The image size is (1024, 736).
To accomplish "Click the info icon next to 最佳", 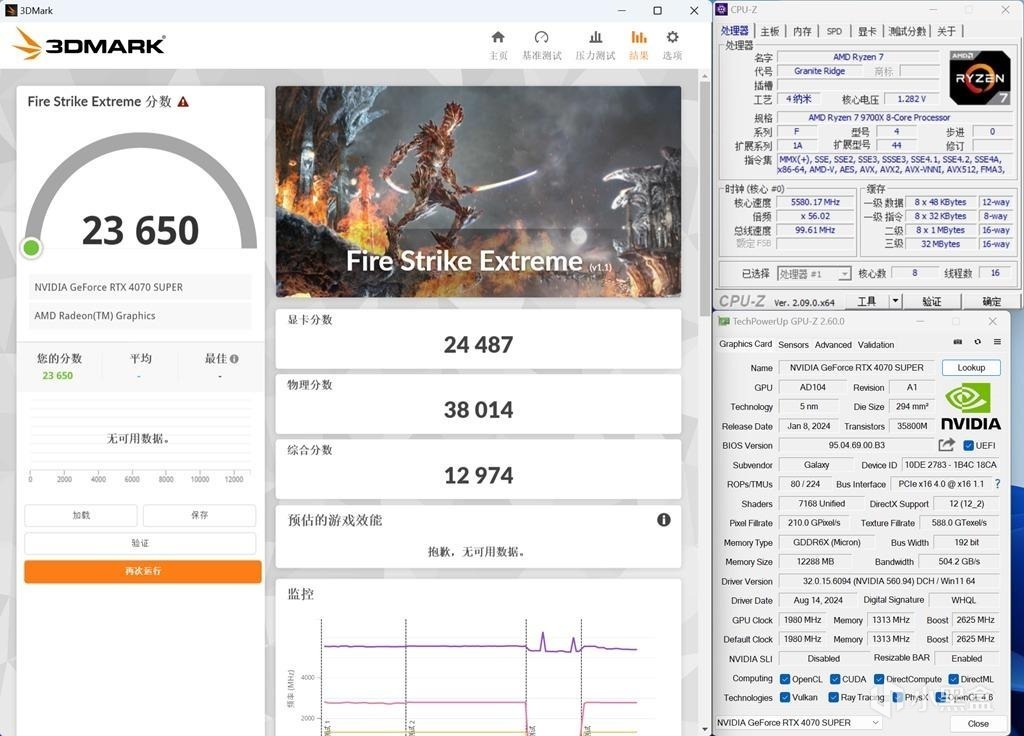I will (x=234, y=359).
